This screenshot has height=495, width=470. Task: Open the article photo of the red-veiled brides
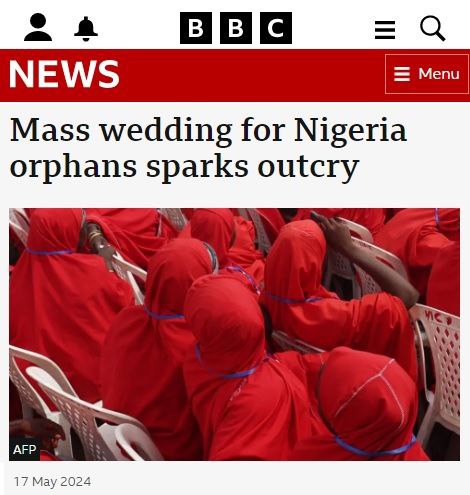(x=234, y=334)
